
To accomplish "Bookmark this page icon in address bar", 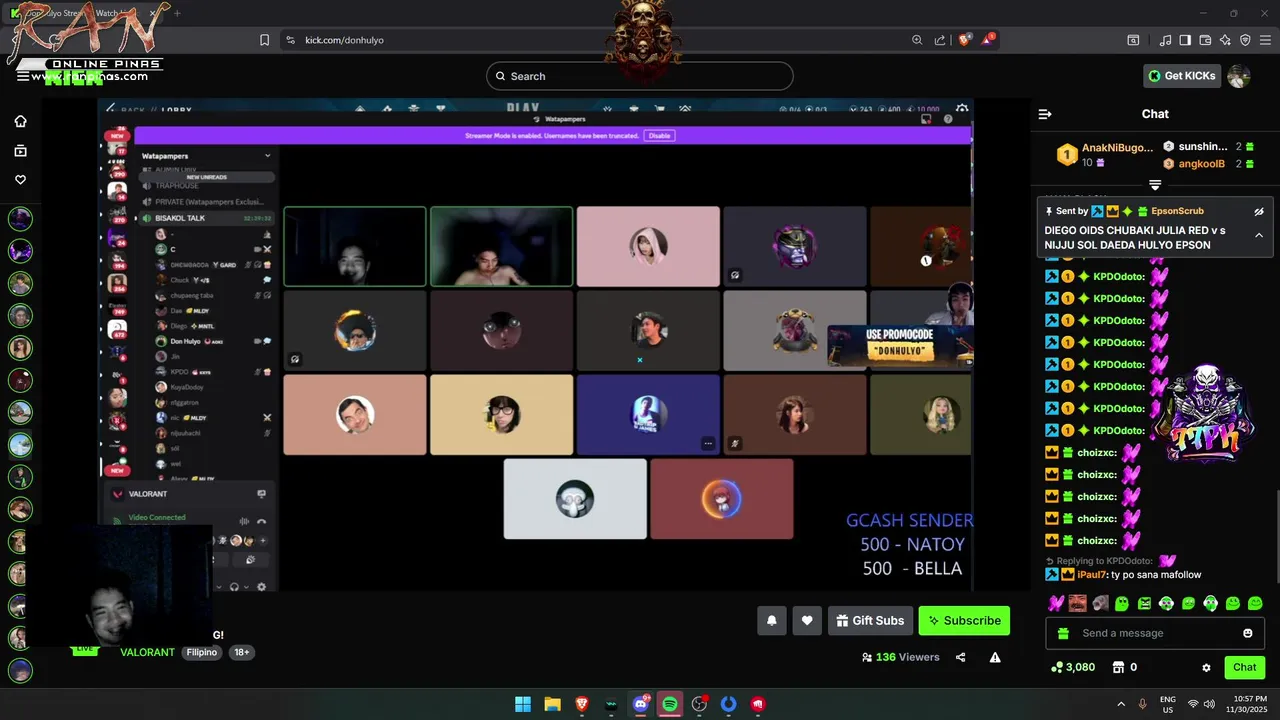I will (264, 40).
